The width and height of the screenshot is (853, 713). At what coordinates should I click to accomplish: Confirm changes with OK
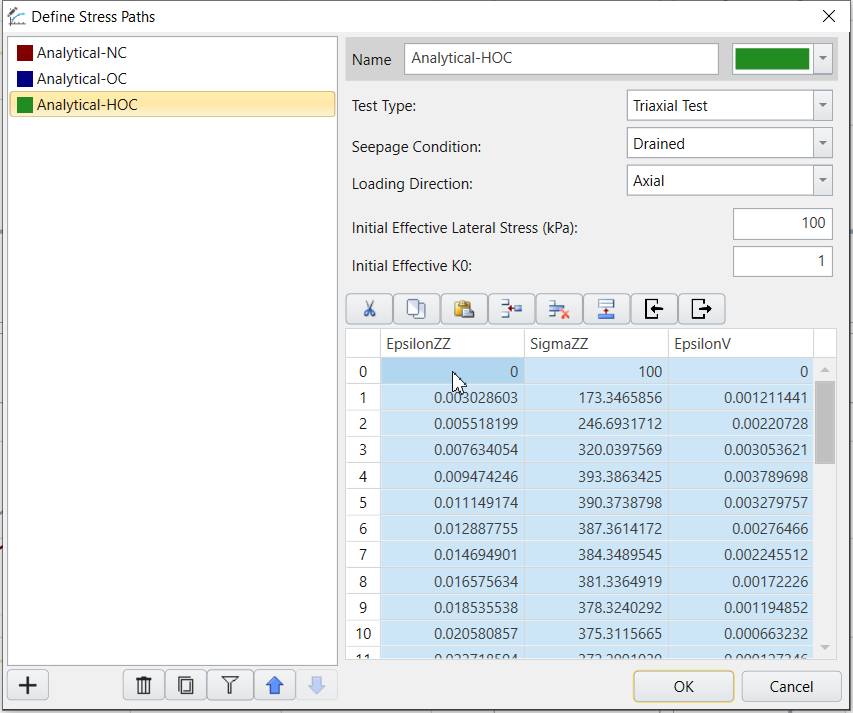pos(683,686)
